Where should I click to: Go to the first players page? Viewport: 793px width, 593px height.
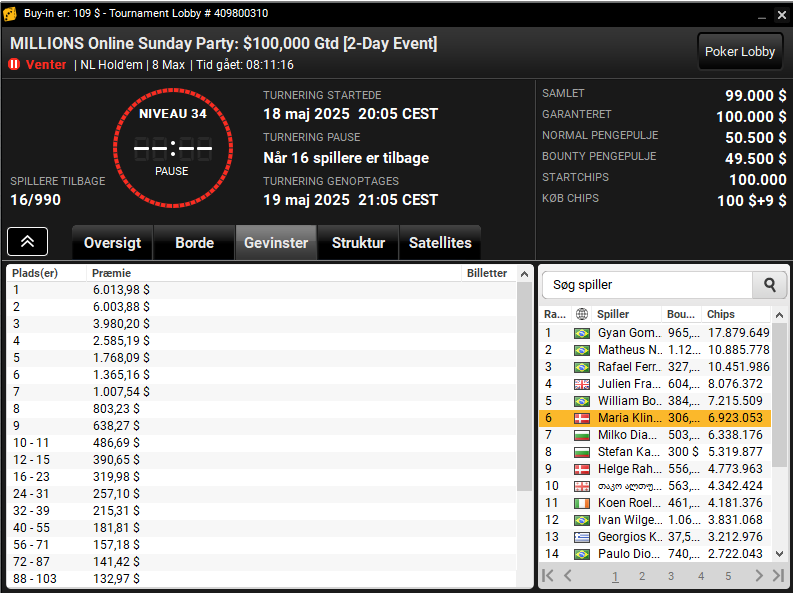tap(548, 575)
